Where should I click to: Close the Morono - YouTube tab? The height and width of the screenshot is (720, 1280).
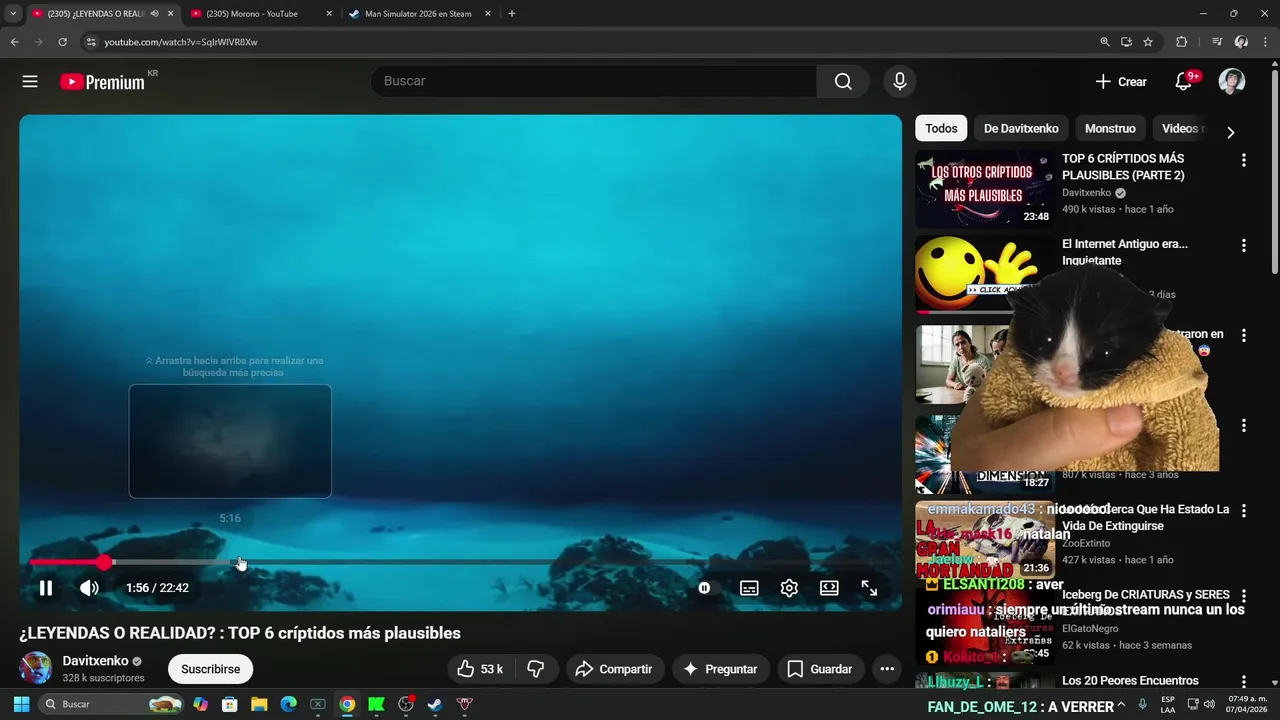(329, 14)
